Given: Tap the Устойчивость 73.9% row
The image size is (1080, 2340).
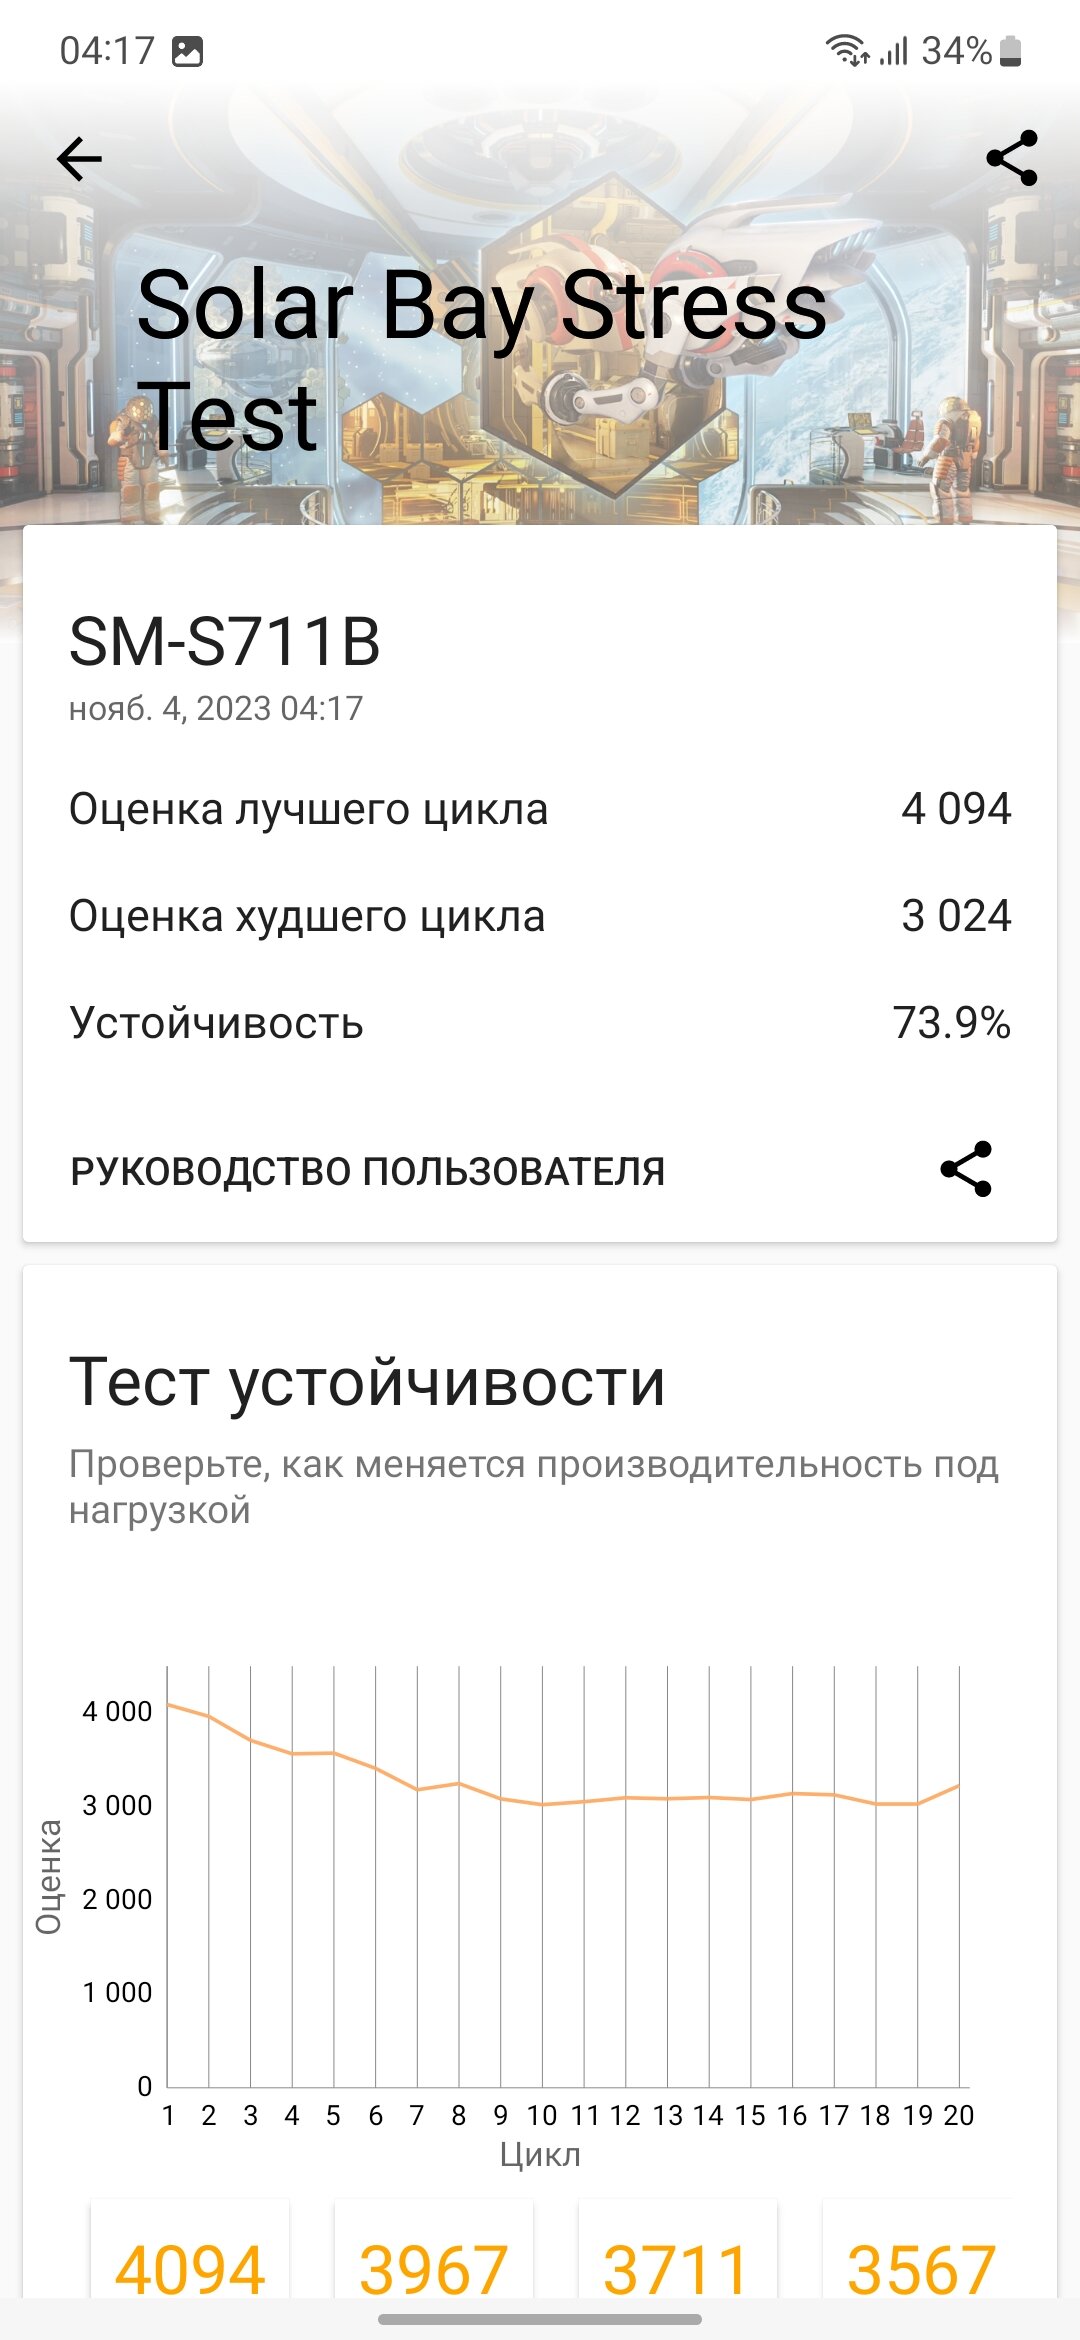Looking at the screenshot, I should 540,1023.
